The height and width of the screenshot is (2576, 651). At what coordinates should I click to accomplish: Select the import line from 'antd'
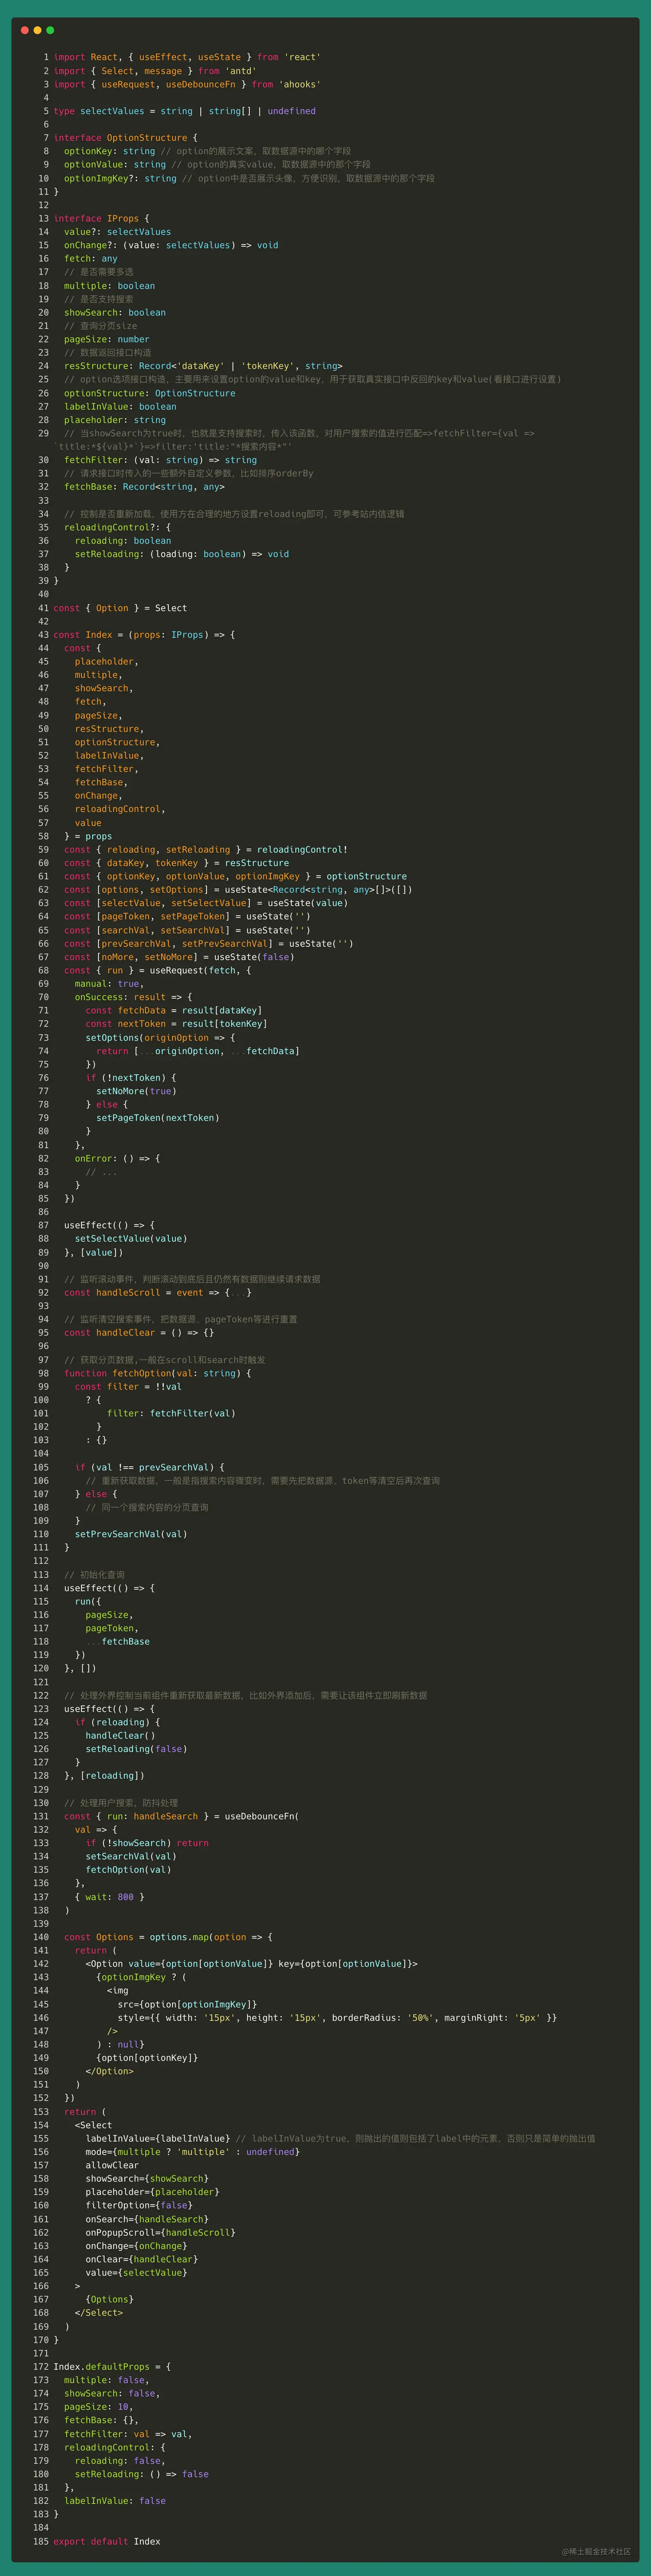coord(154,71)
